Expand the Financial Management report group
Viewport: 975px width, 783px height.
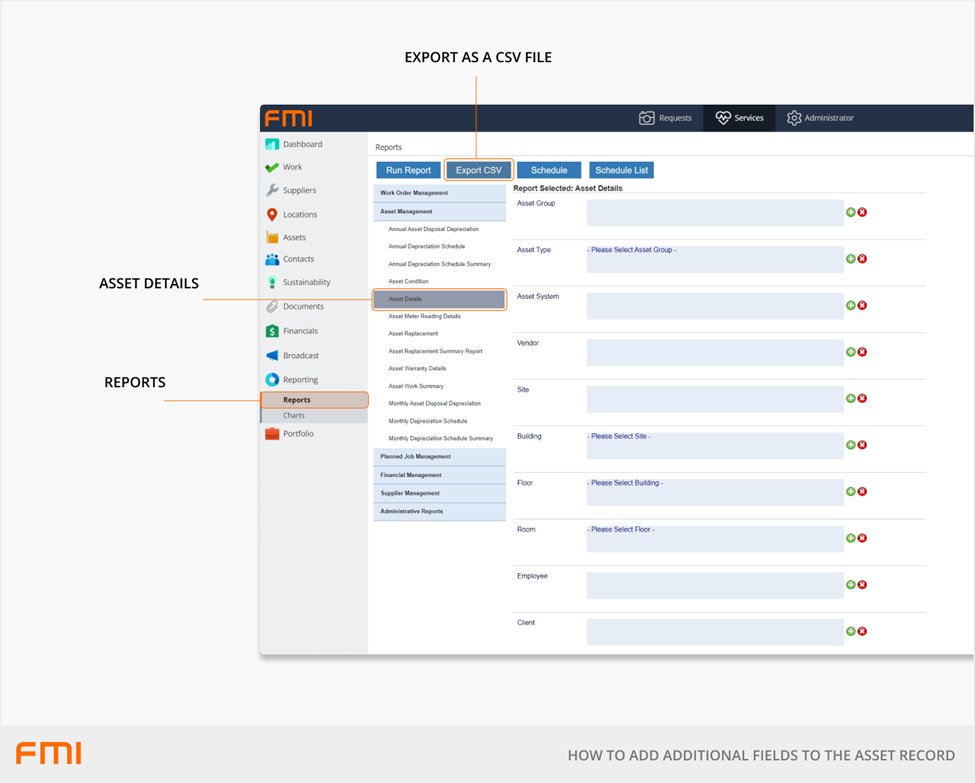click(x=439, y=475)
